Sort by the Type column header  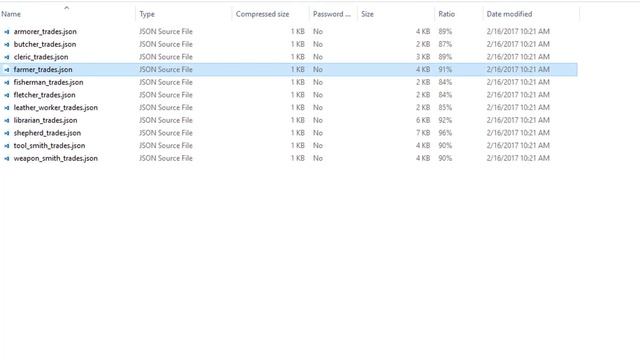(x=147, y=14)
